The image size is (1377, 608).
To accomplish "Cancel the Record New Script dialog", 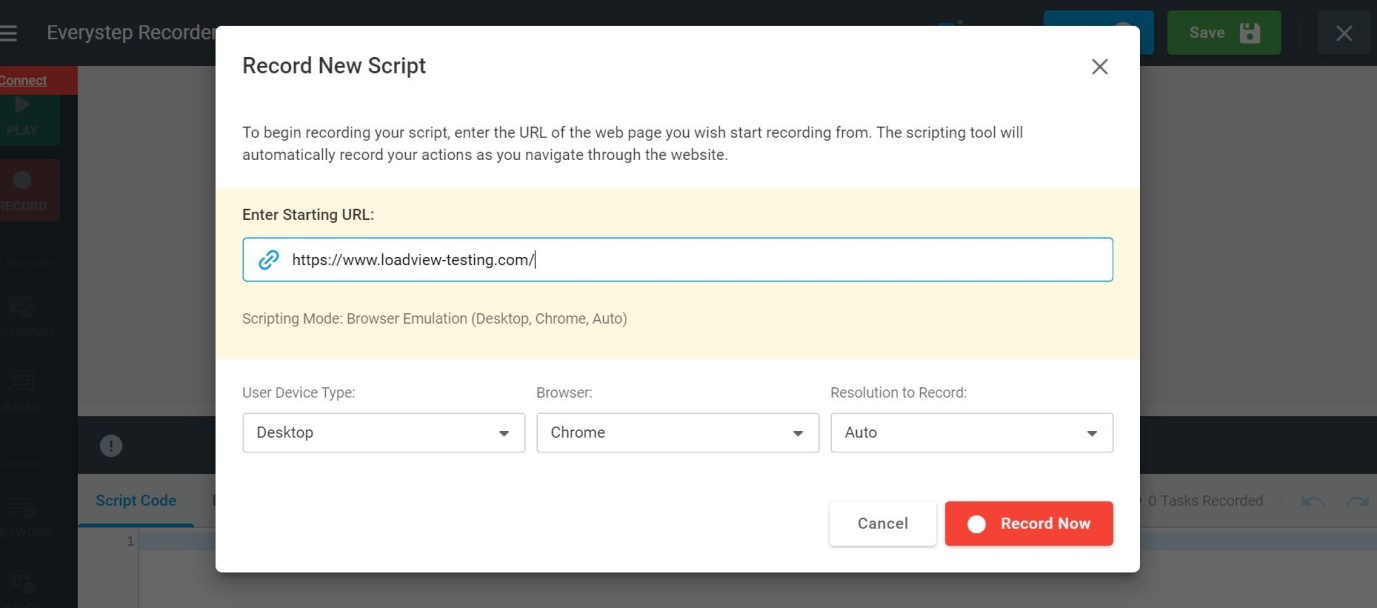I will coord(881,523).
